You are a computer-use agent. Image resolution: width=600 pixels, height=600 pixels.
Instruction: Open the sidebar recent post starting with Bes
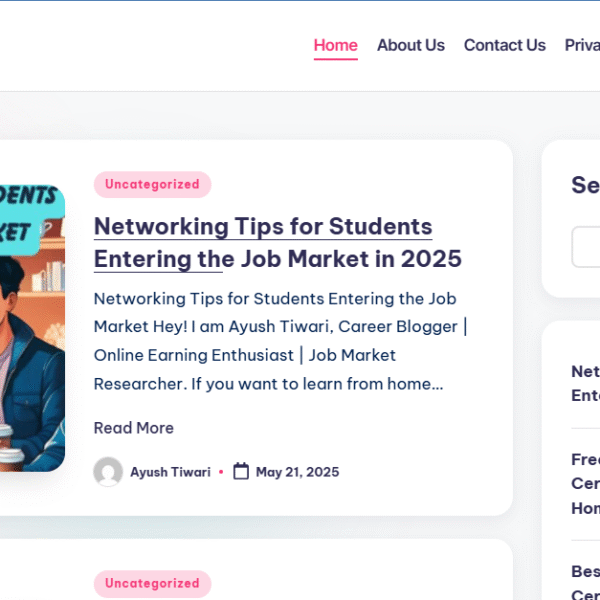(x=585, y=582)
